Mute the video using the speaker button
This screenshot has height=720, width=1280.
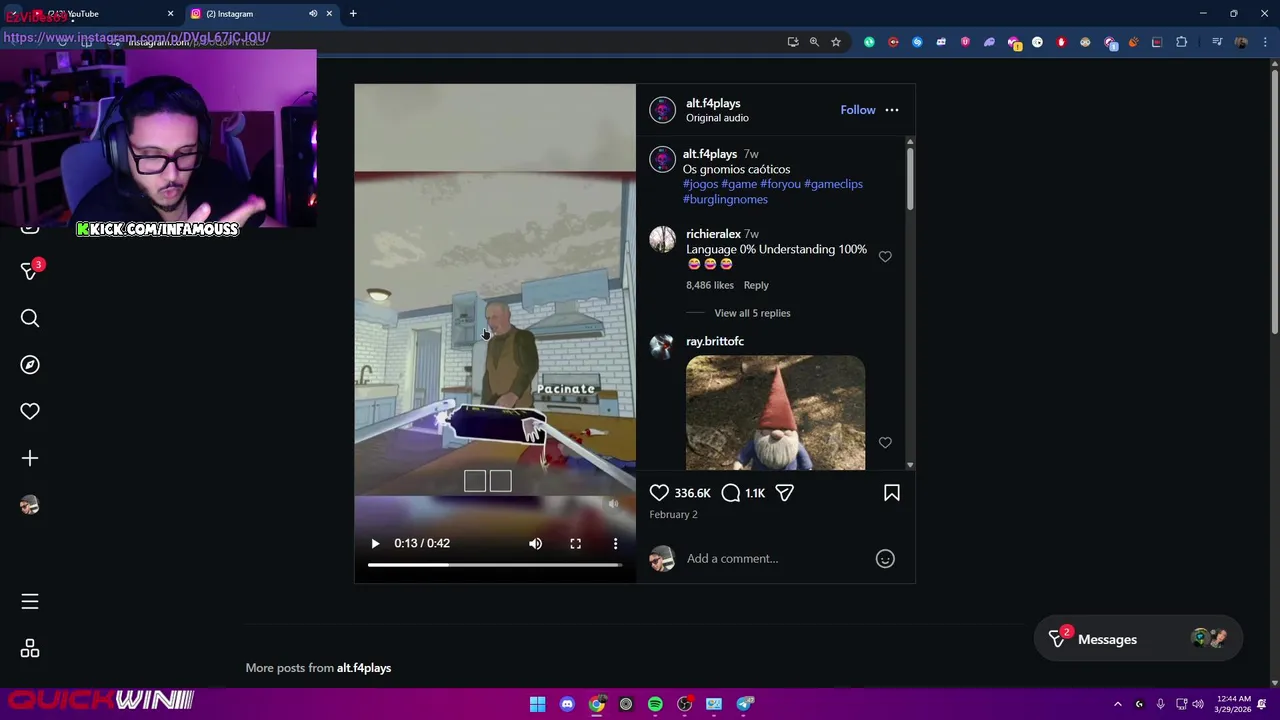[535, 543]
